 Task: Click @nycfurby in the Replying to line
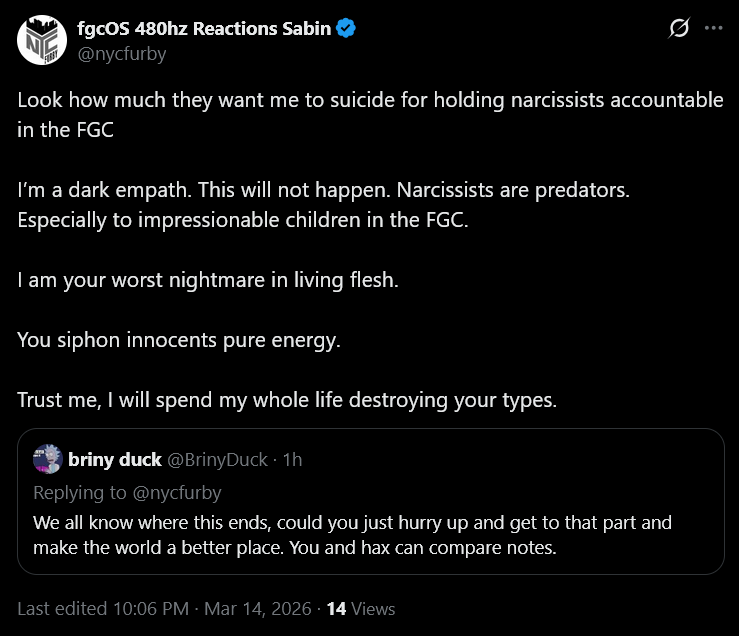pos(176,492)
